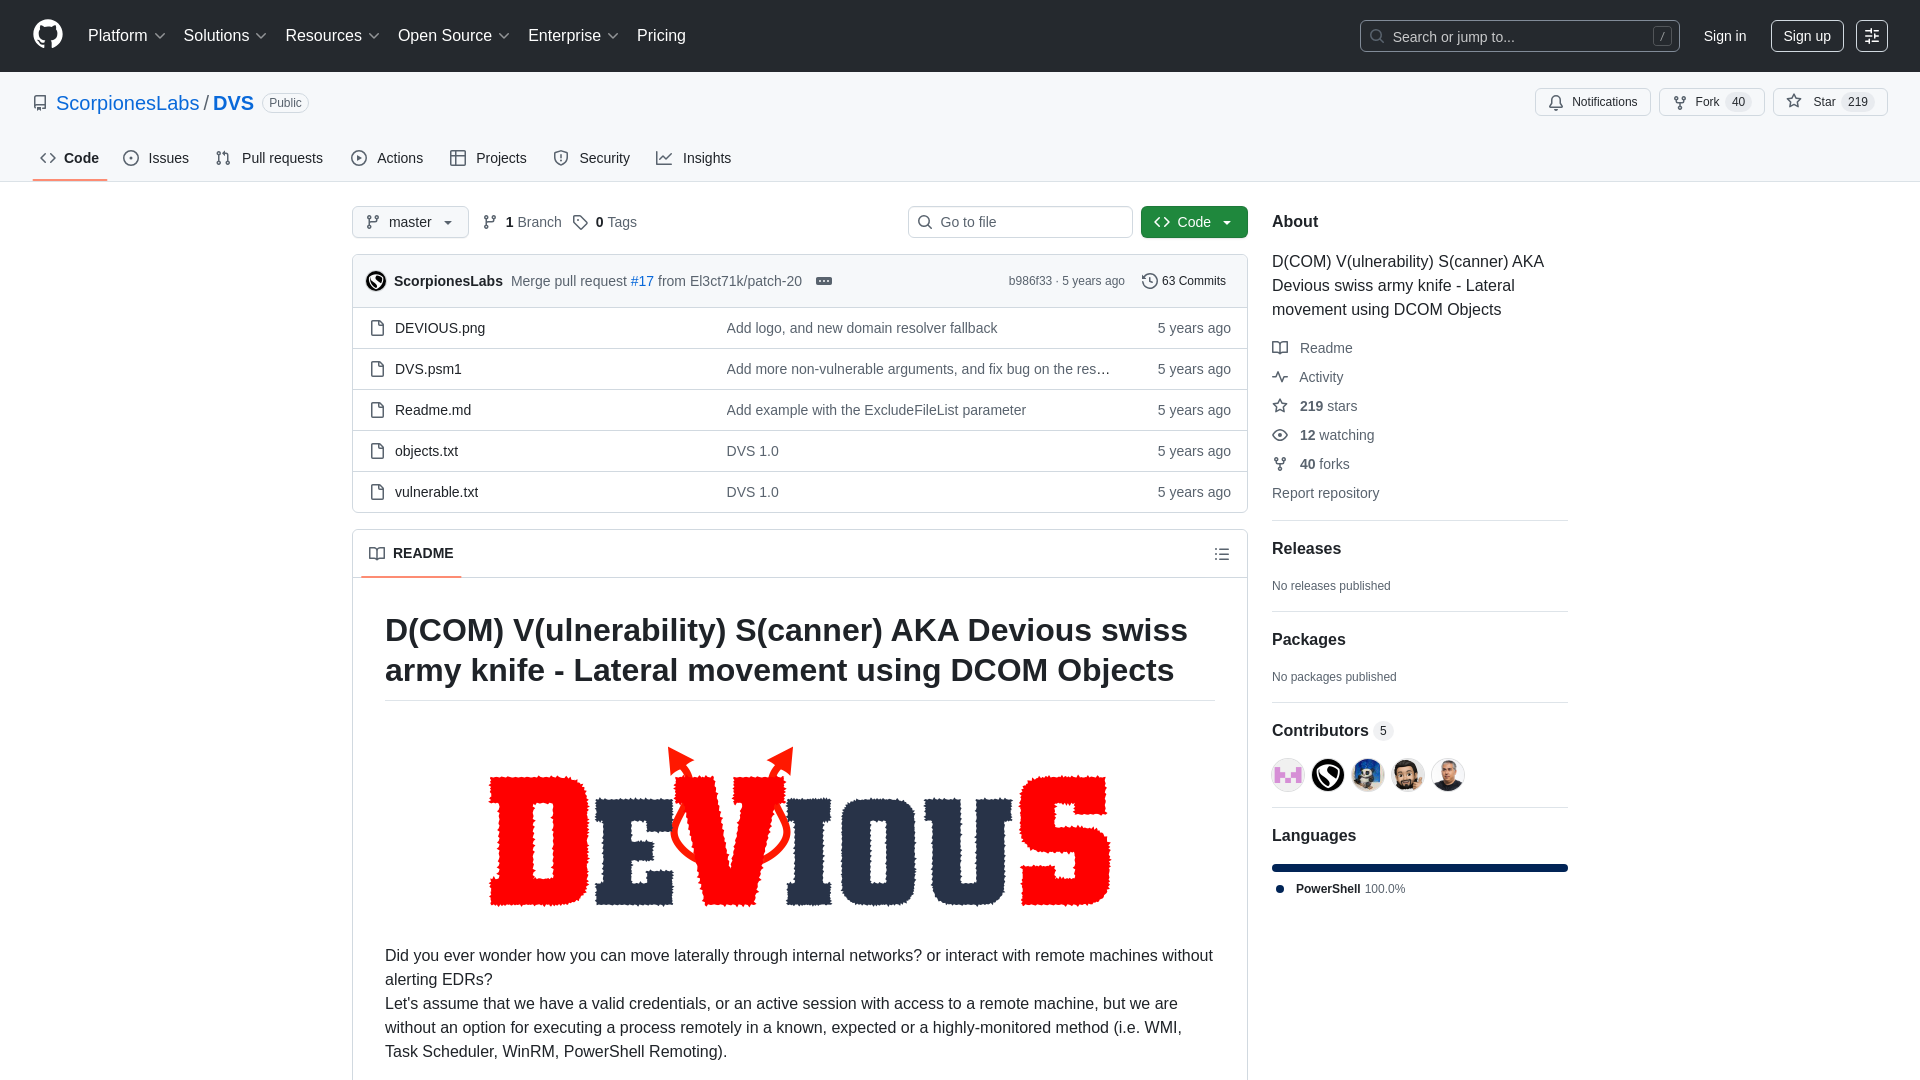This screenshot has height=1080, width=1920.
Task: Open the README outline list icon
Action: [x=1221, y=554]
